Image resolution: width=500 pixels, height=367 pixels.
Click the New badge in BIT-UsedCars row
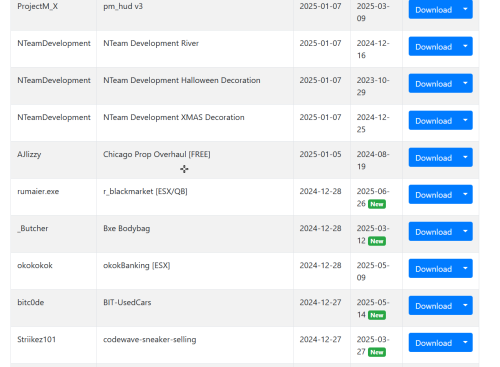click(377, 315)
